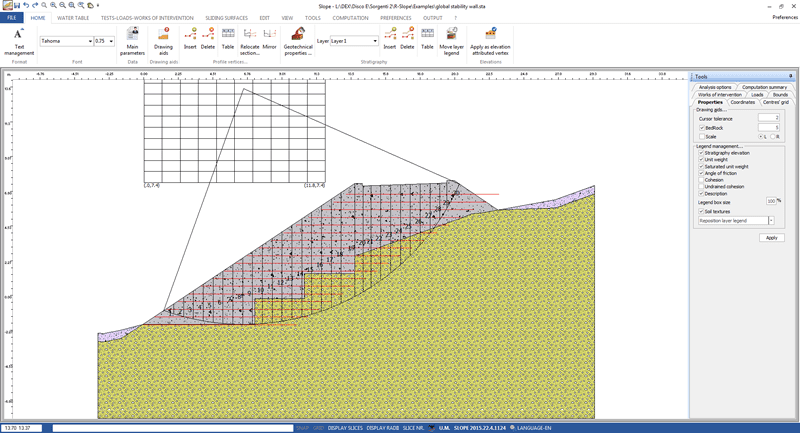The width and height of the screenshot is (800, 433).
Task: Switch to the SLIDING SURFACES ribbon tab
Action: [226, 18]
